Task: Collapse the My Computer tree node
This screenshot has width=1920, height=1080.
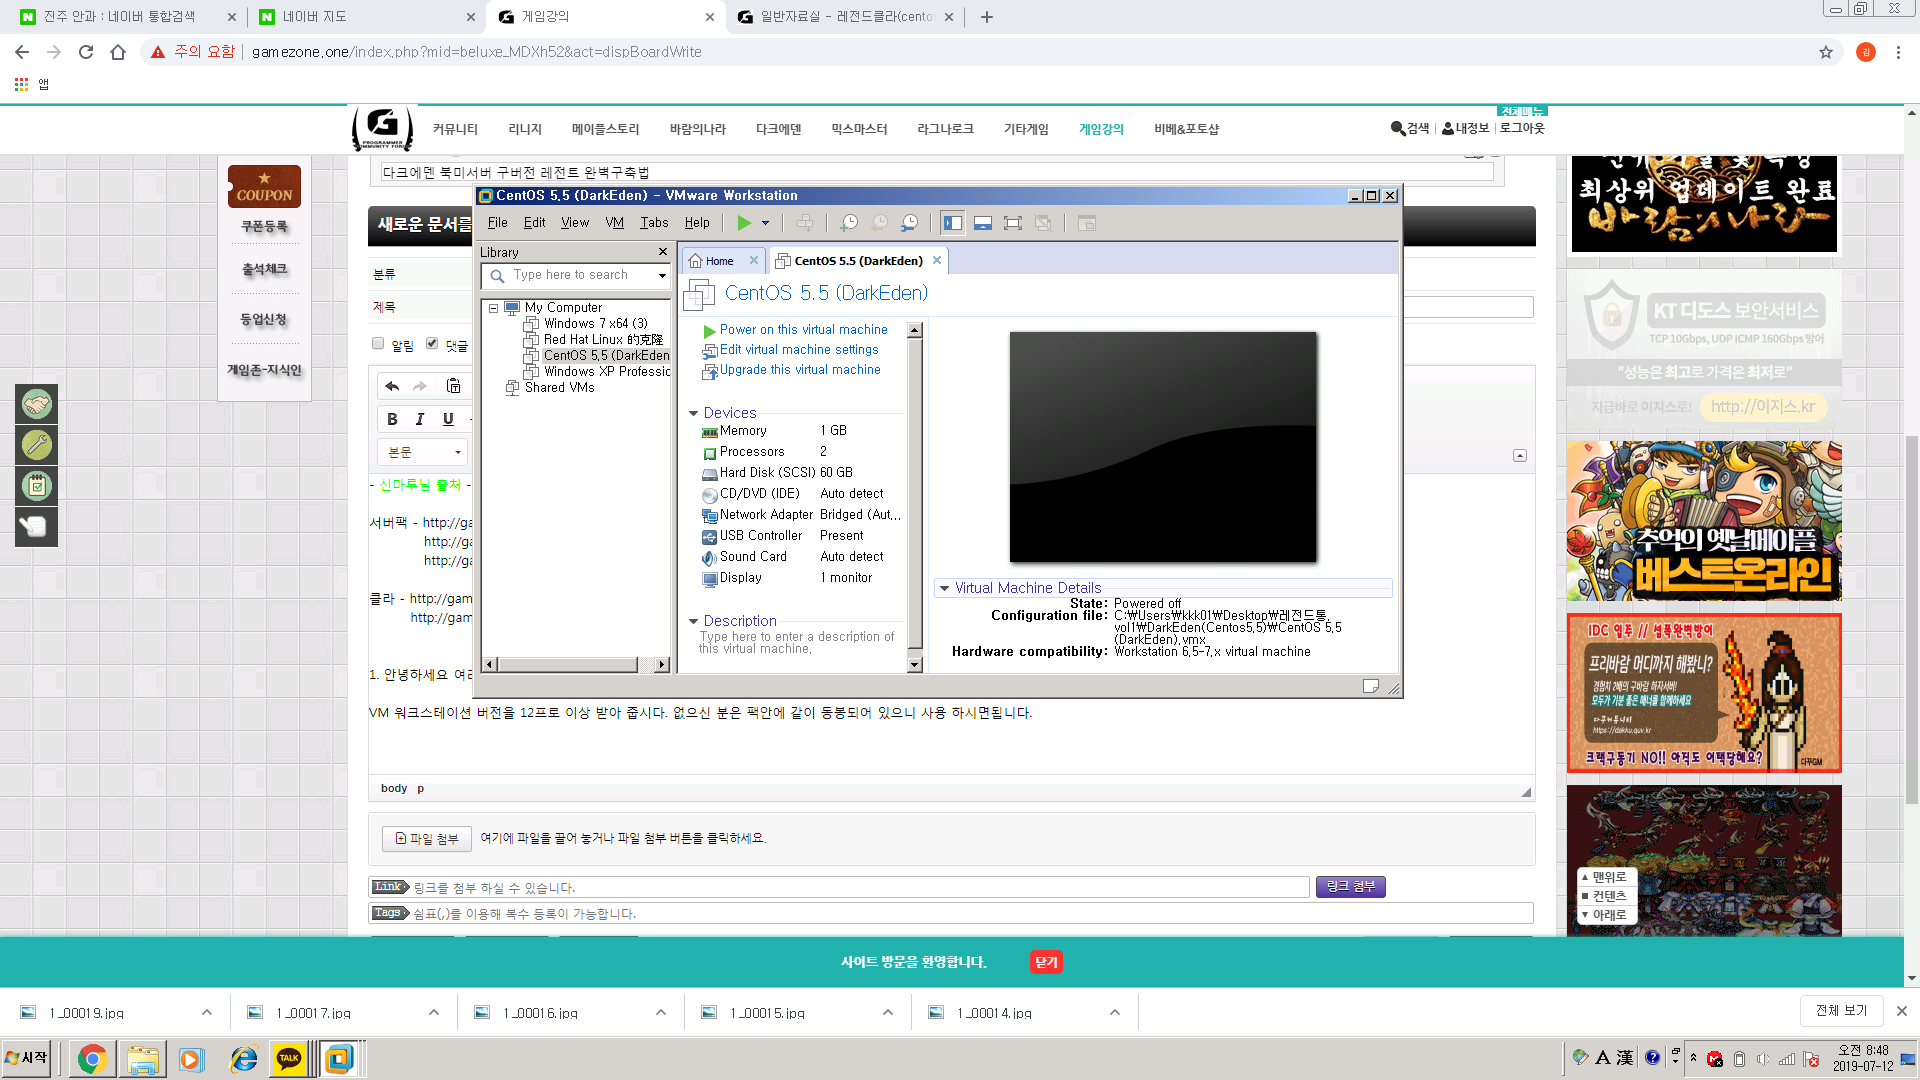Action: coord(493,308)
